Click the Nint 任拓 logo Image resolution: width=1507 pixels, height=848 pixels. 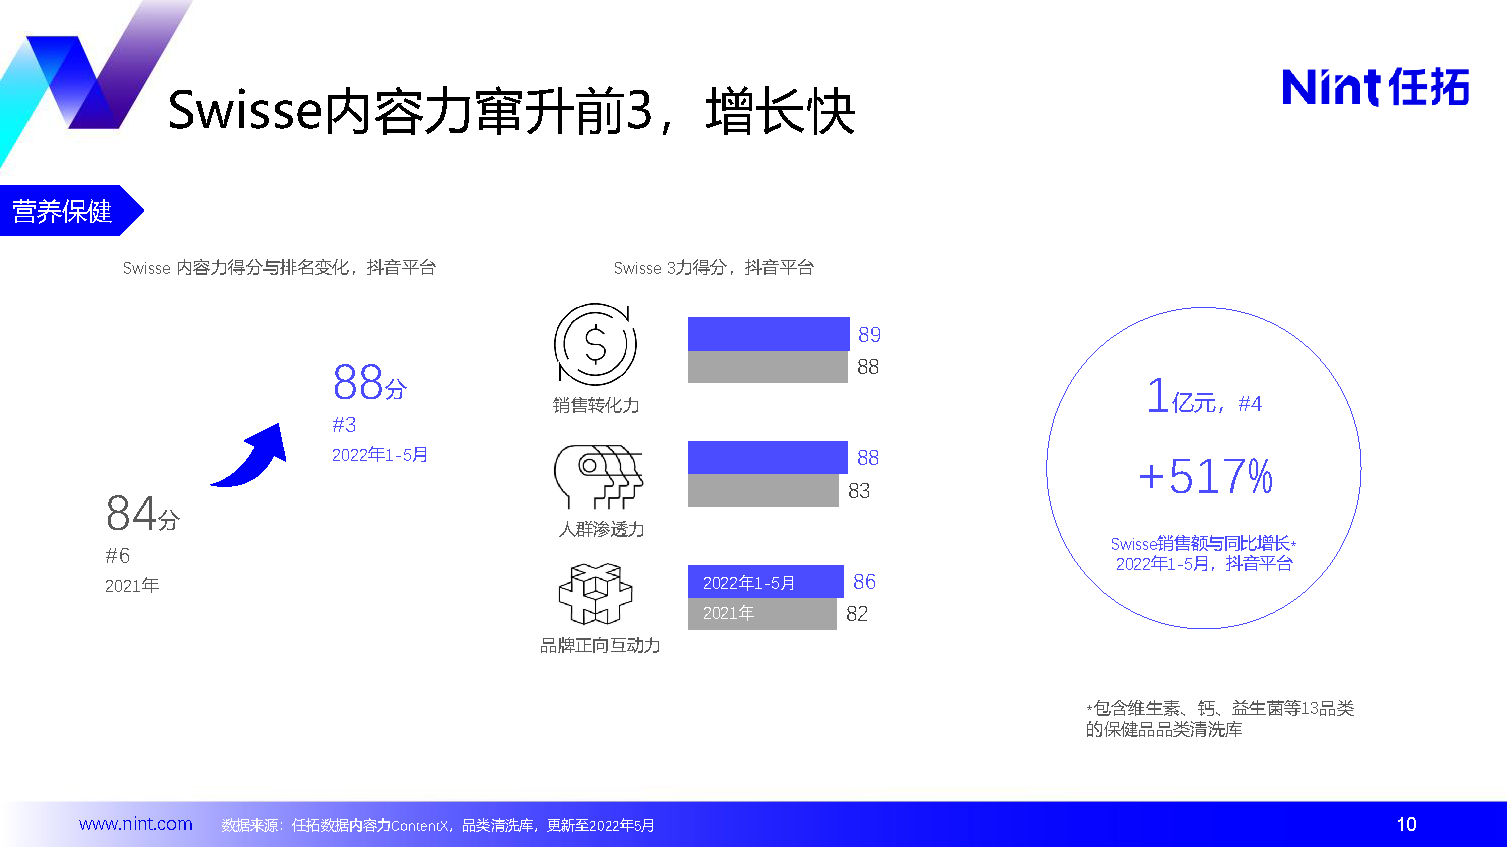click(1375, 87)
